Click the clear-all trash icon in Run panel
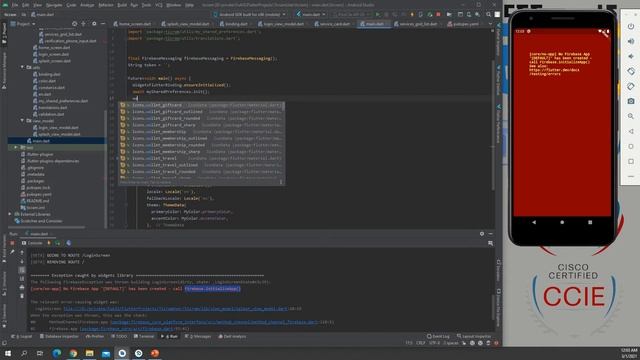The image size is (640, 360). [x=22, y=296]
